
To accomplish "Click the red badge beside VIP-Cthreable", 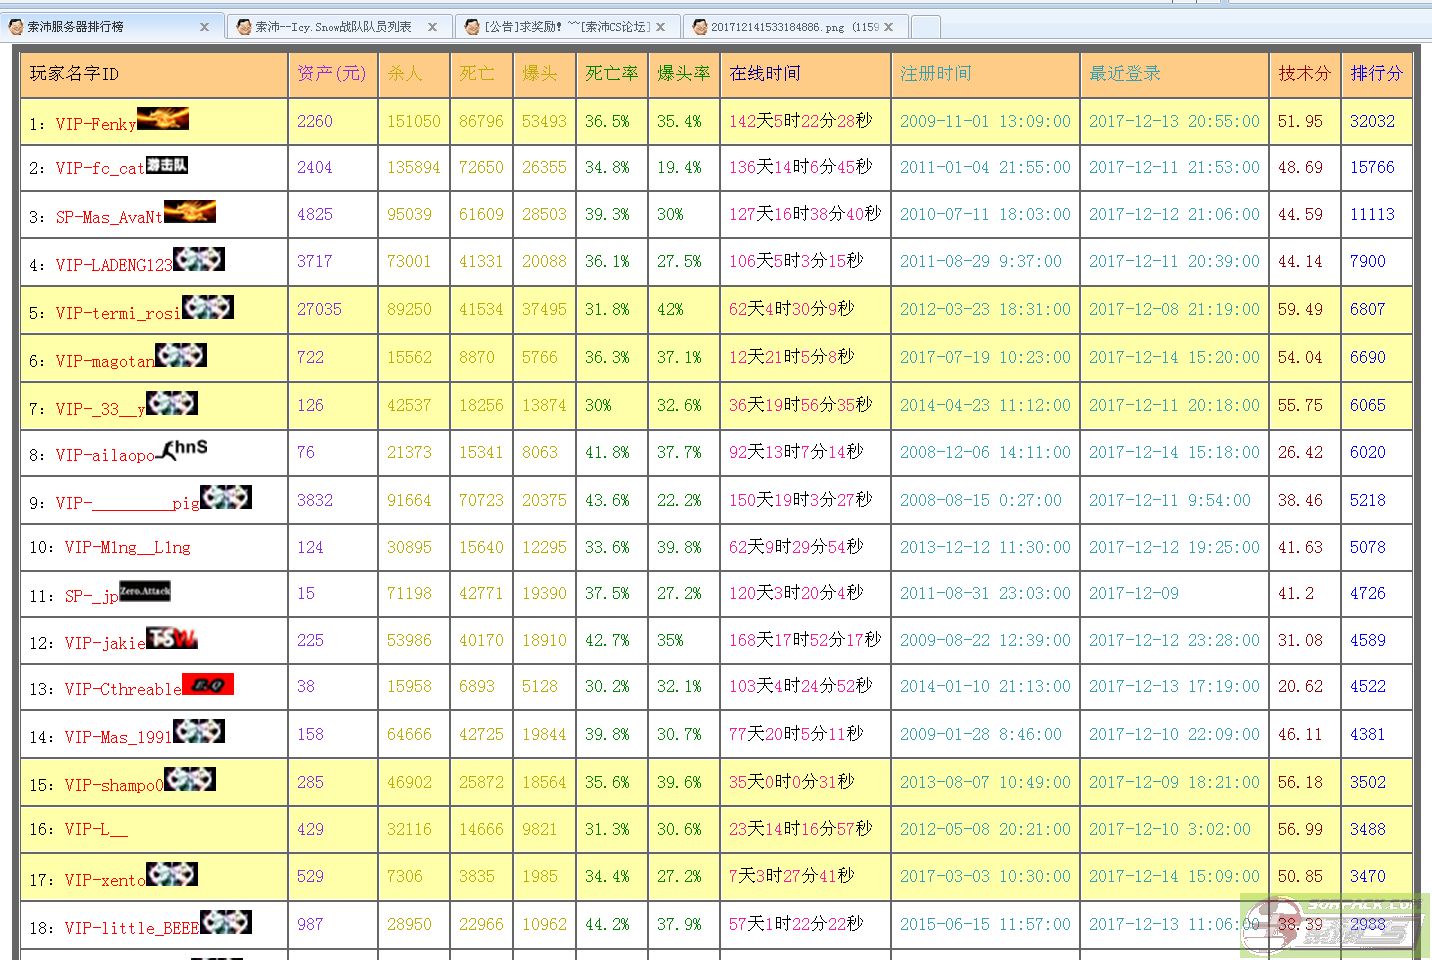I will (x=207, y=685).
